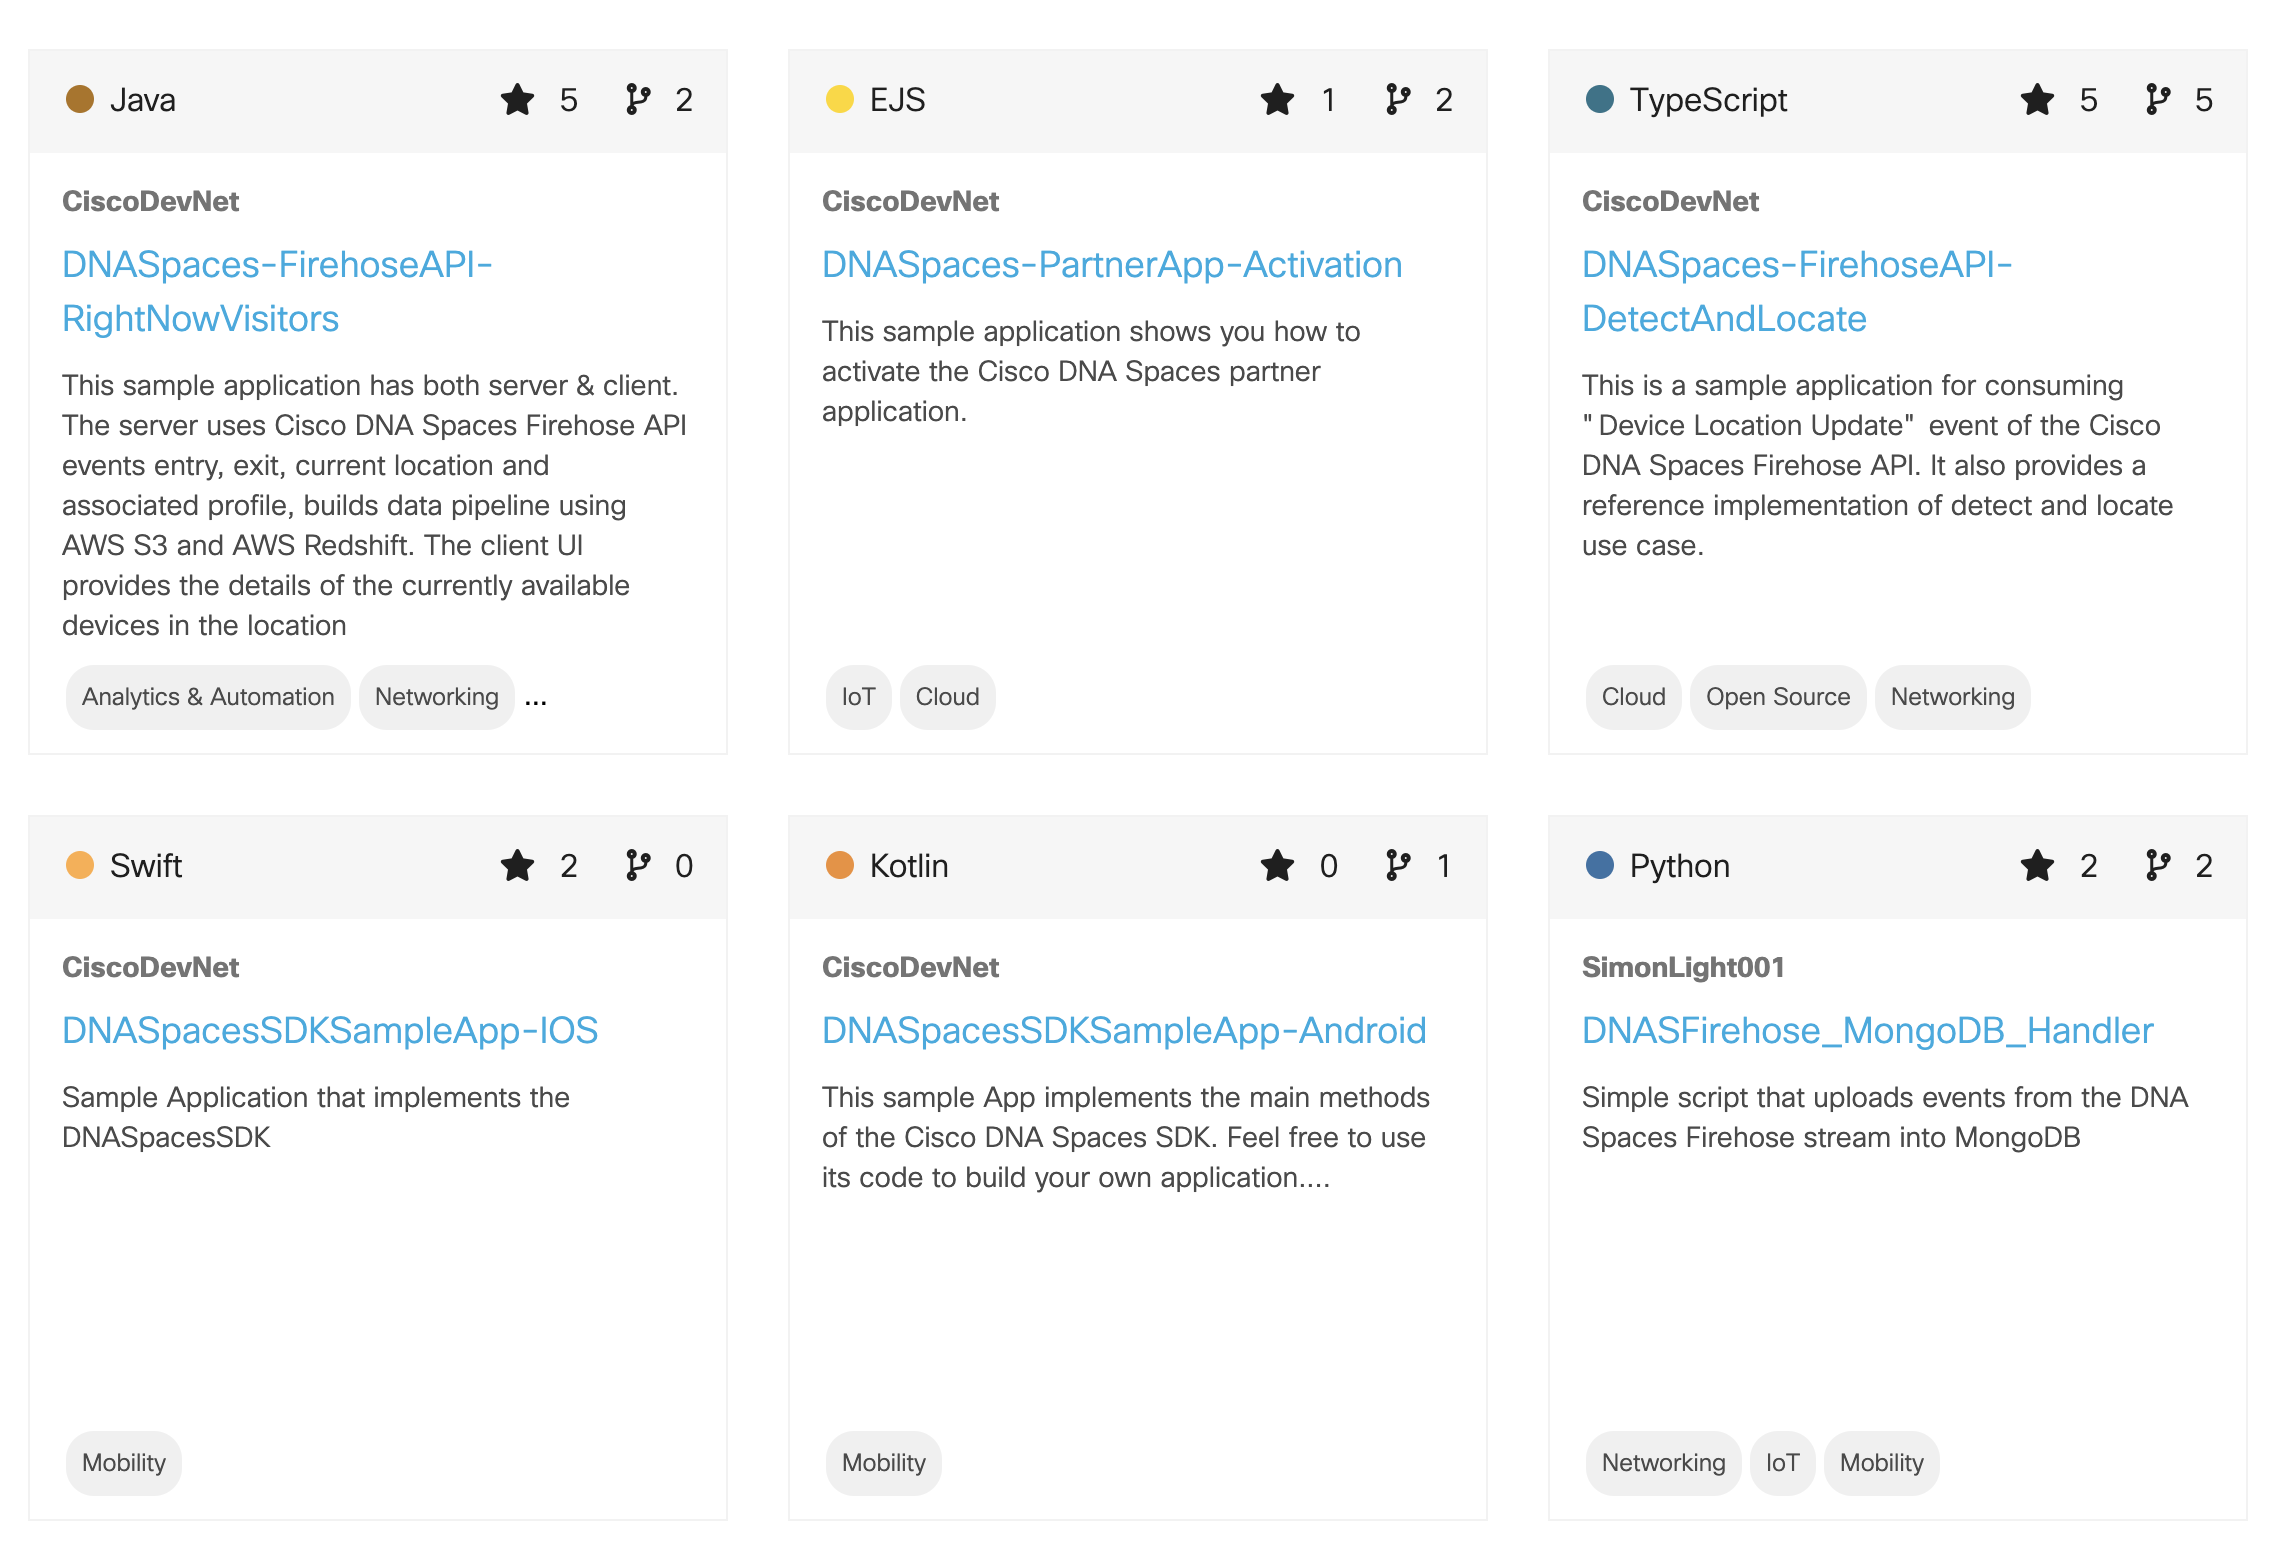Image resolution: width=2288 pixels, height=1554 pixels.
Task: Select the Cloud tag on EJS card
Action: point(947,697)
